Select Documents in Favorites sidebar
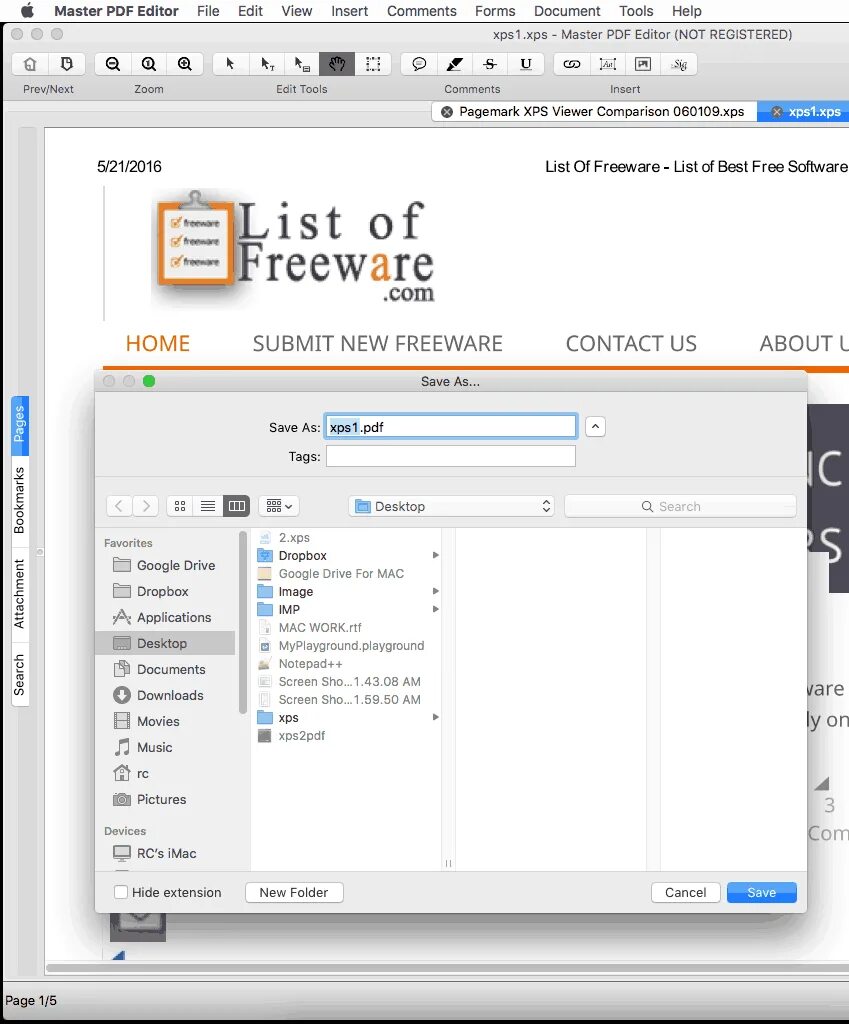Screen dimensions: 849x1024 tap(165, 669)
